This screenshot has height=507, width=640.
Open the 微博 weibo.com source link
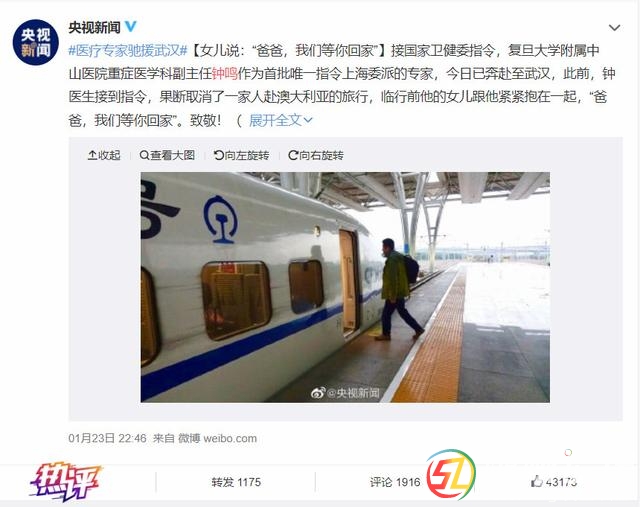(217, 438)
